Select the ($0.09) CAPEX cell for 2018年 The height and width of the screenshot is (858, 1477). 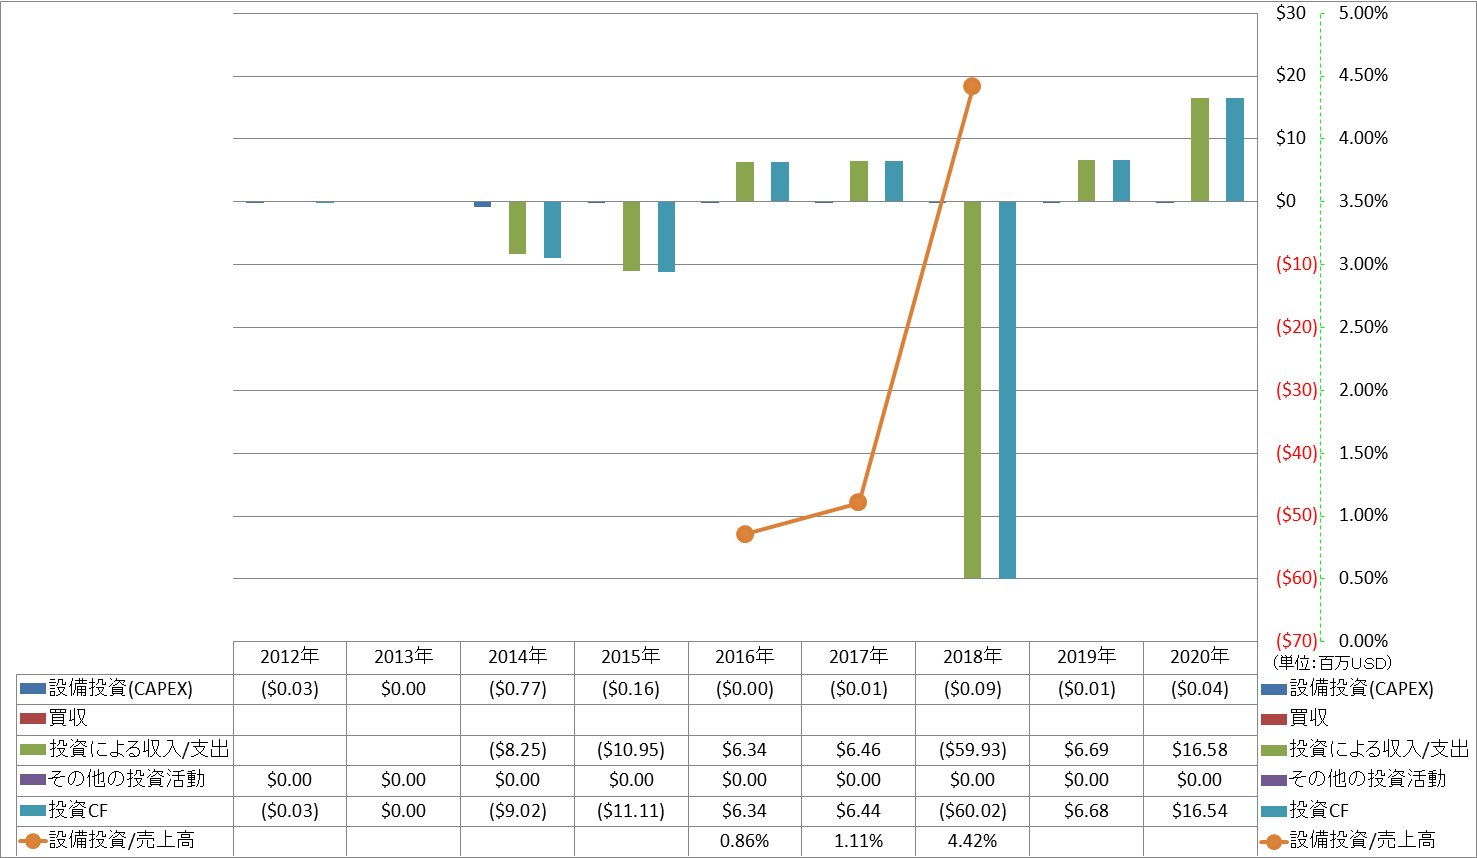pos(972,689)
